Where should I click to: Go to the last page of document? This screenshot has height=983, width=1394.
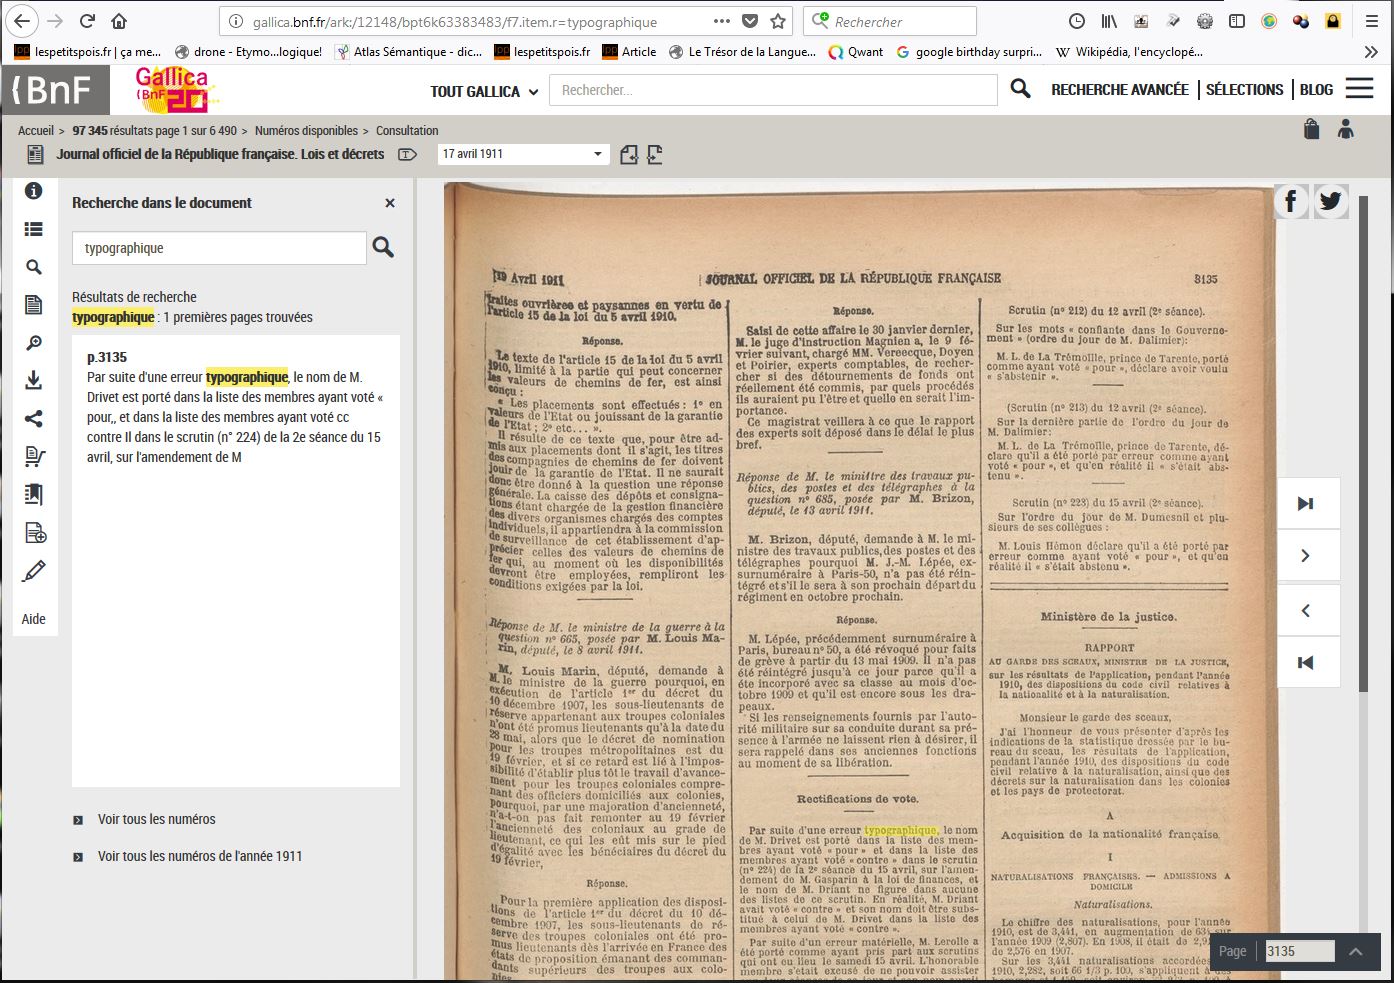click(x=1306, y=503)
